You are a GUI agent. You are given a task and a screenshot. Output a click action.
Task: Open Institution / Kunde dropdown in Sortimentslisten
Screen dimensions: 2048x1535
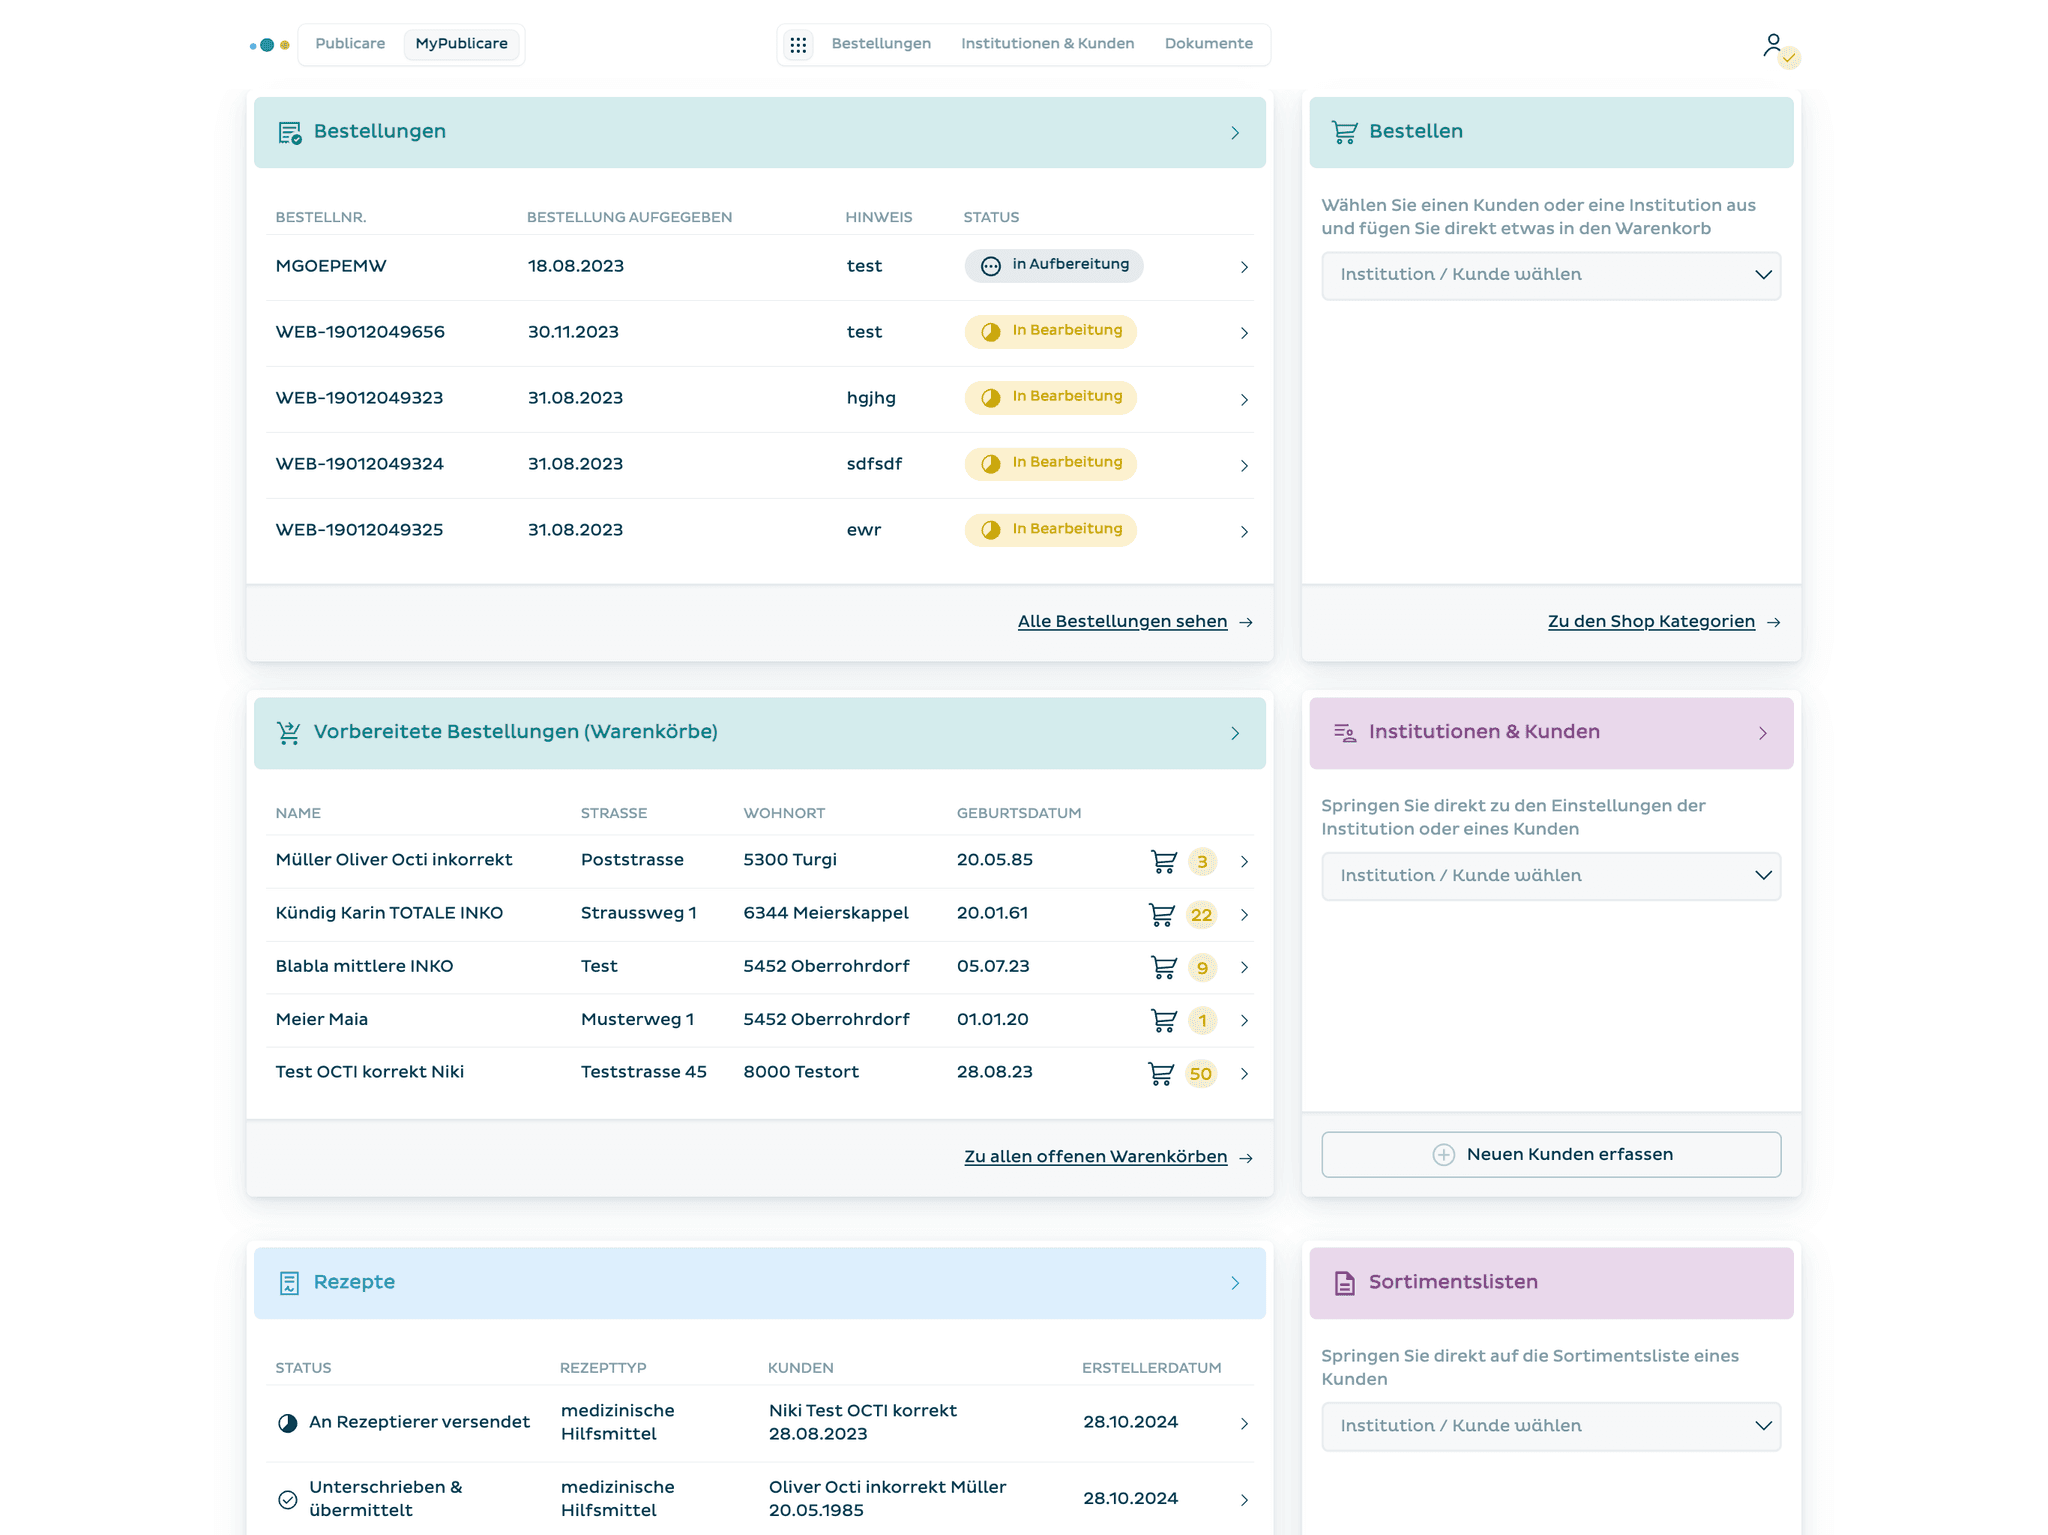click(1551, 1426)
